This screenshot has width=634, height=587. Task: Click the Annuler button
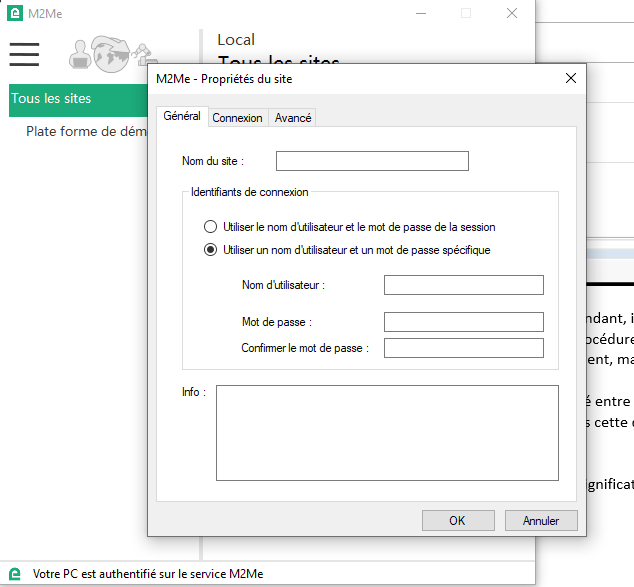click(541, 520)
